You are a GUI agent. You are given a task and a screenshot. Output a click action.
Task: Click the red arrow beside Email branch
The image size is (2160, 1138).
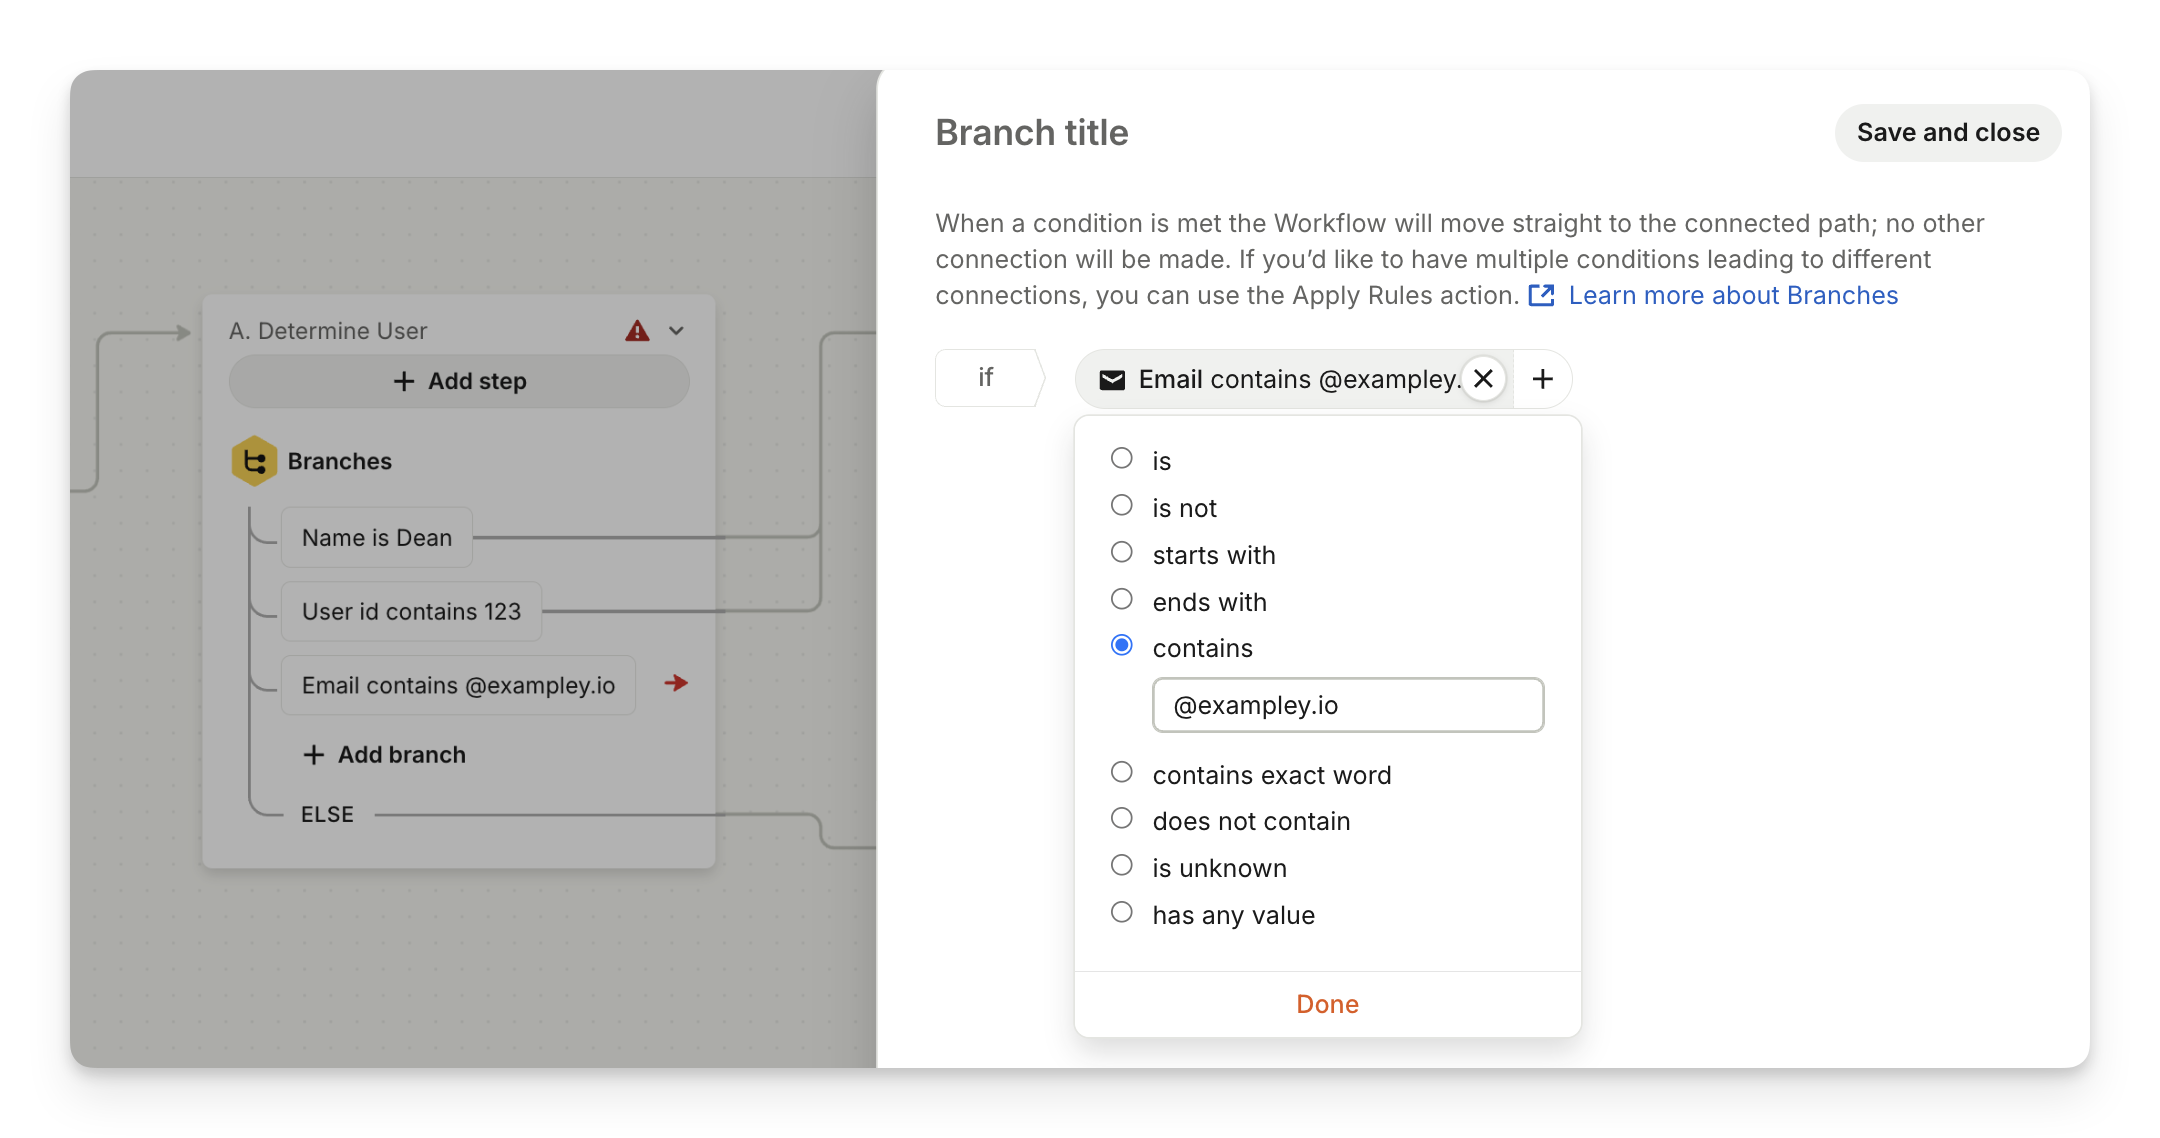676,683
